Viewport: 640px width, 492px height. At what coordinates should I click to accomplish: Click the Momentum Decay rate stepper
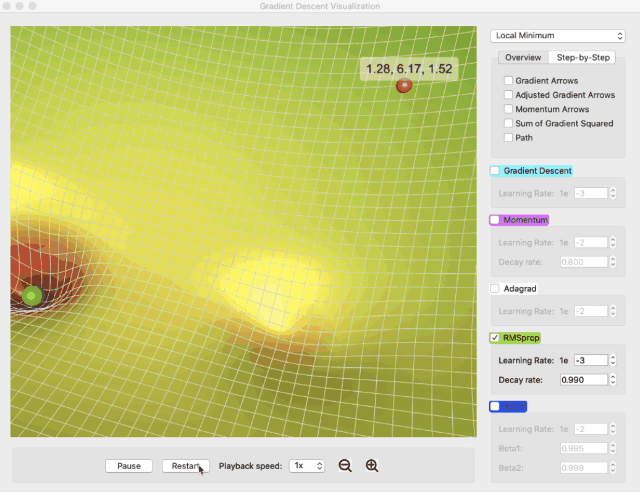[x=613, y=262]
